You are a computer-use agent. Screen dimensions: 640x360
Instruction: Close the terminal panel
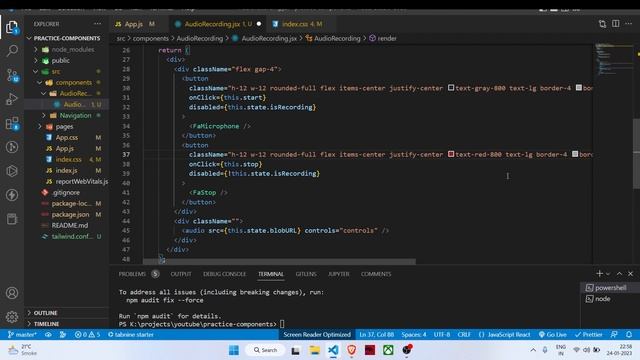(630, 273)
